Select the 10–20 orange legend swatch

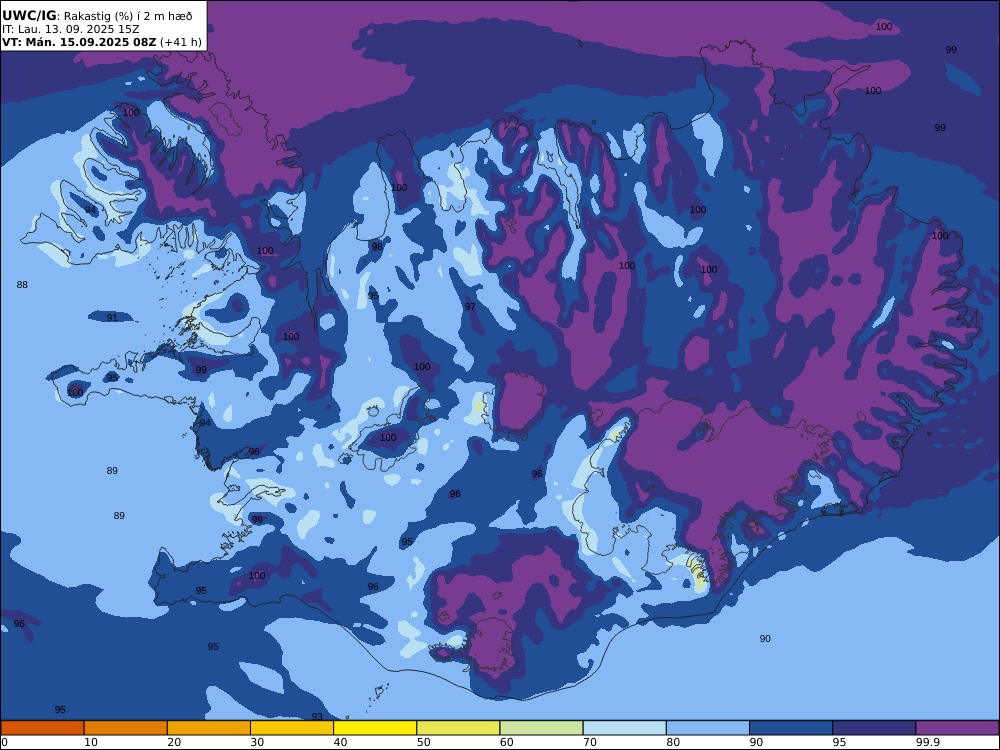click(x=126, y=728)
